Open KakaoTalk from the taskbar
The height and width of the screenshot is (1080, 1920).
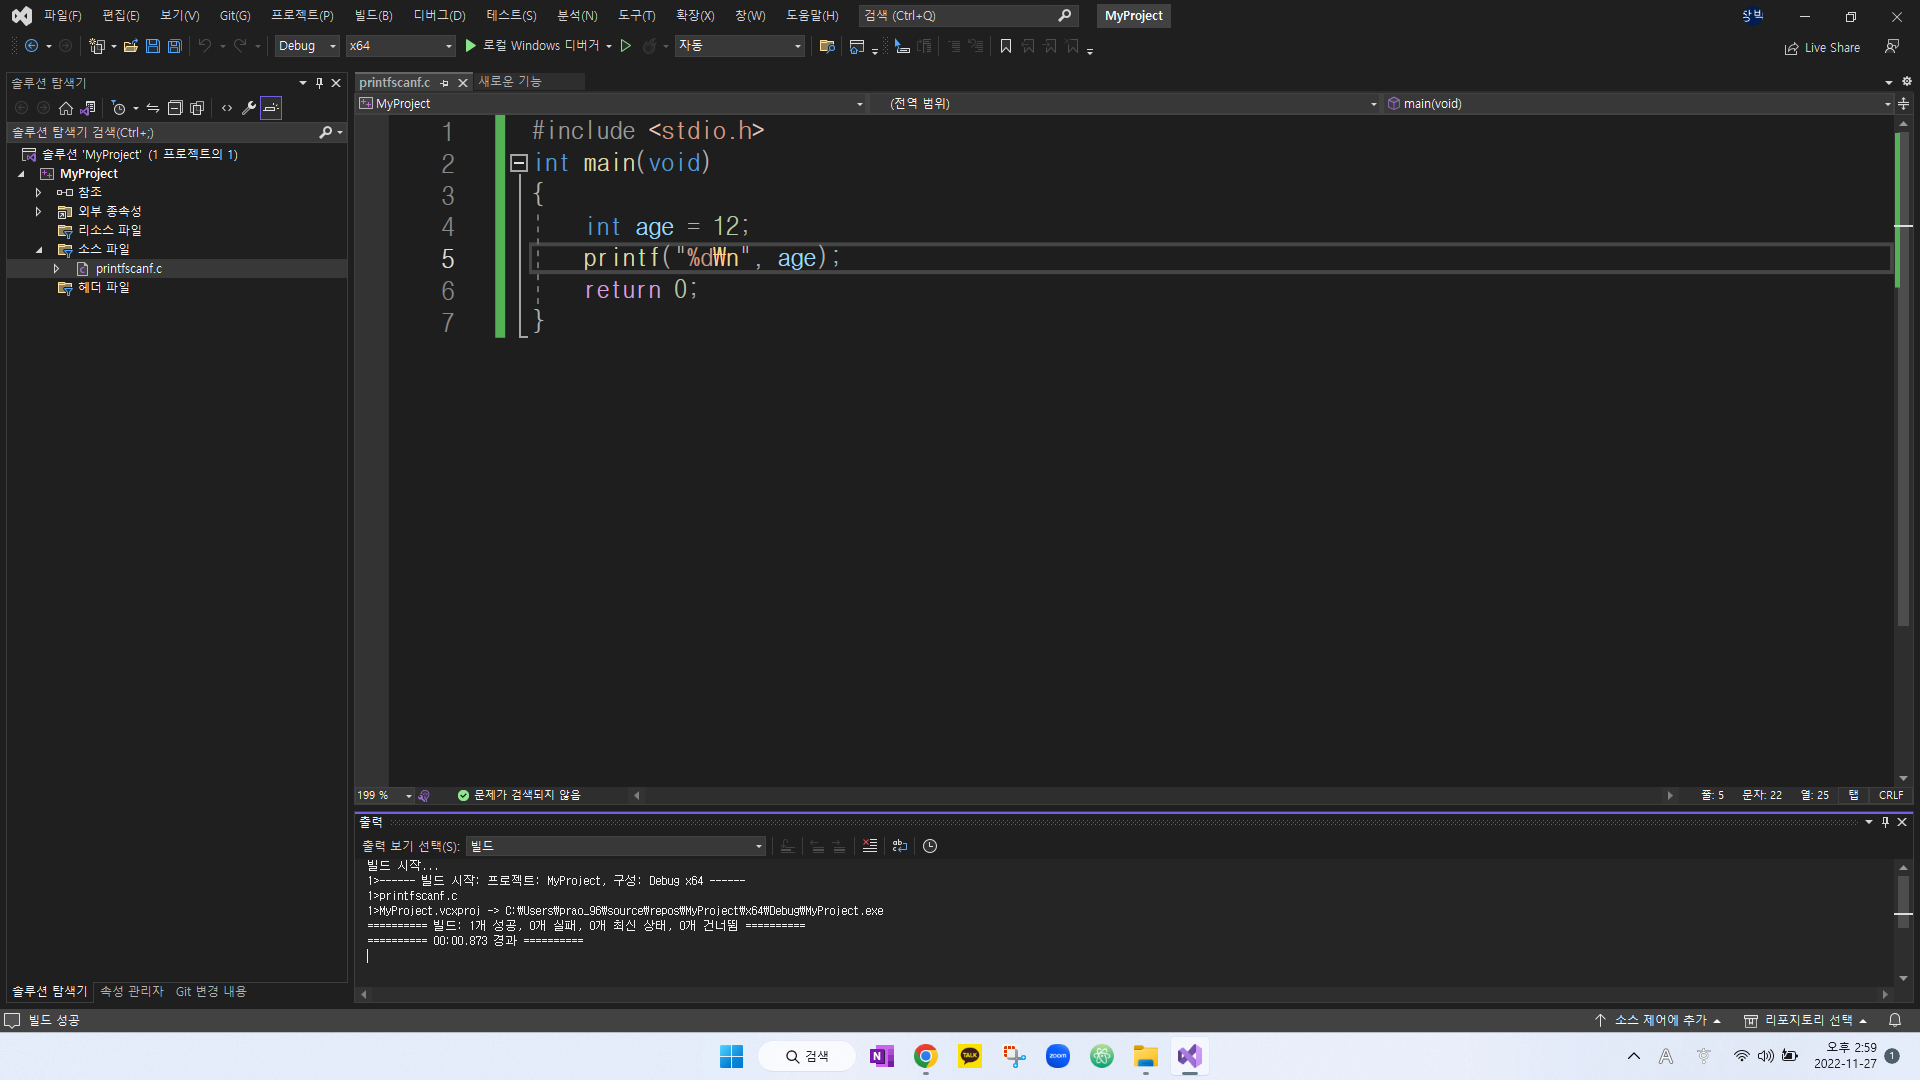pos(970,1056)
